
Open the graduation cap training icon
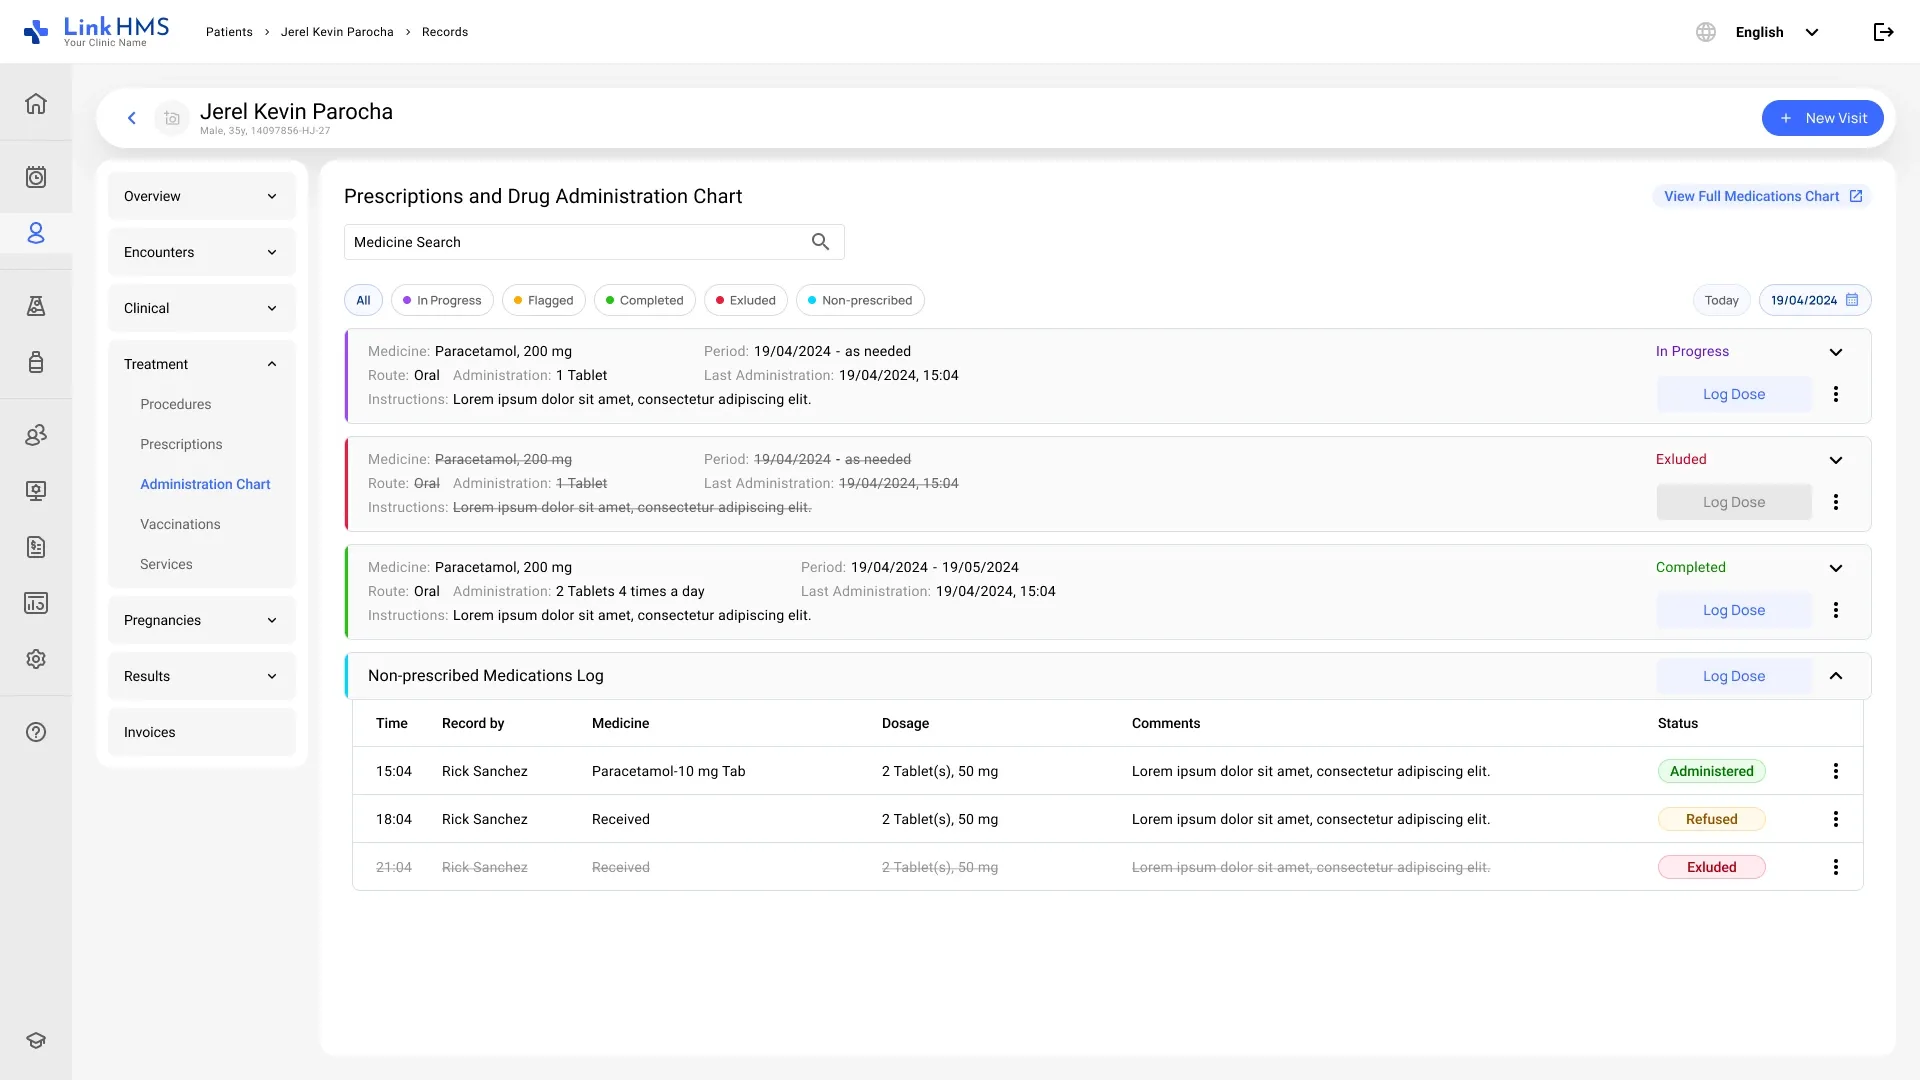tap(36, 1040)
